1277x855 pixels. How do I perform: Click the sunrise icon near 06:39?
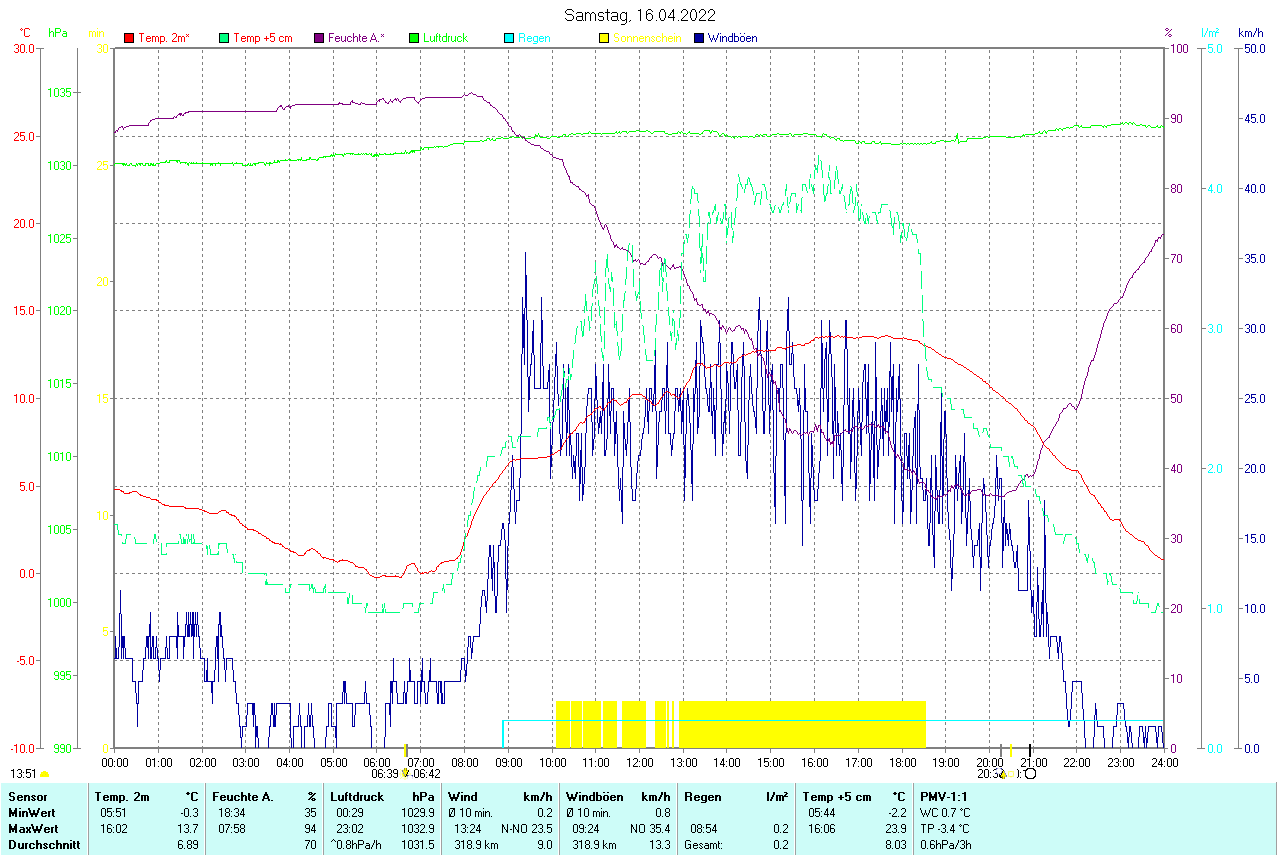(x=405, y=773)
